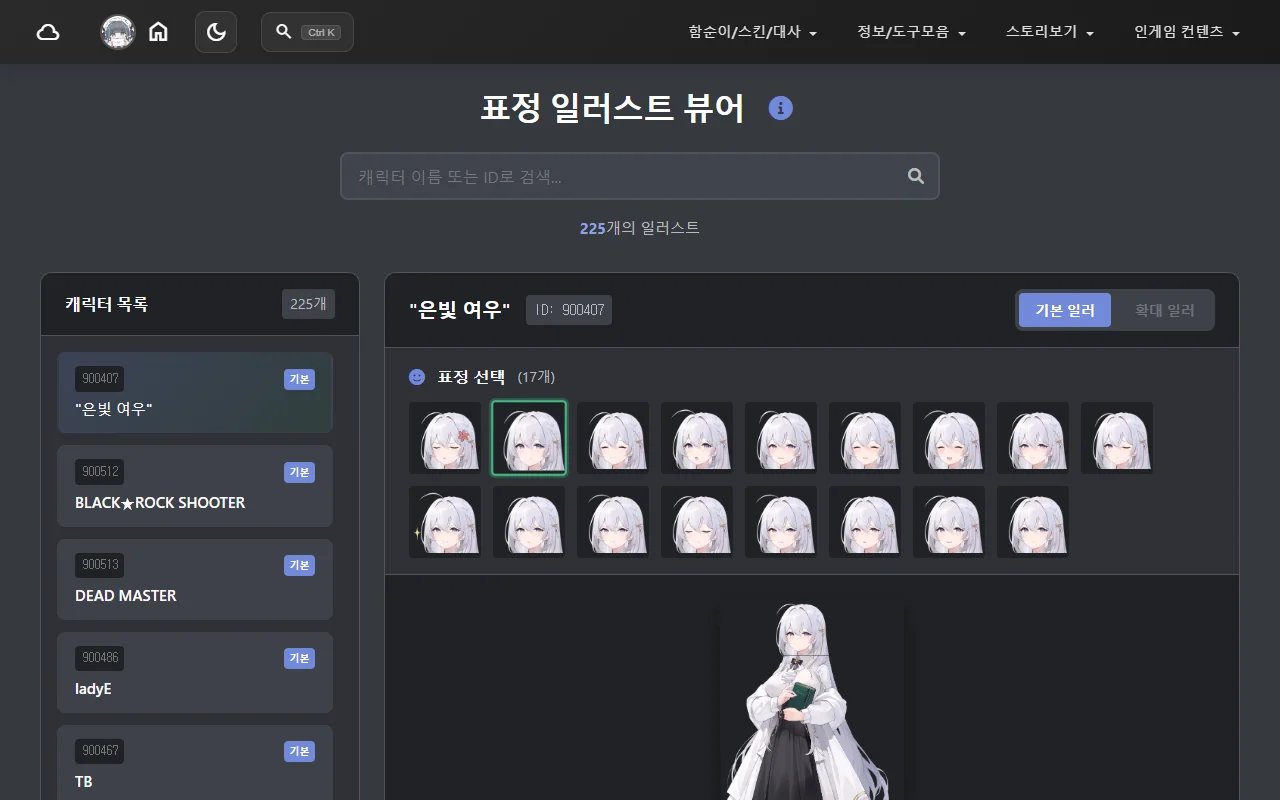Switch to 확대 일러 view

click(x=1164, y=310)
